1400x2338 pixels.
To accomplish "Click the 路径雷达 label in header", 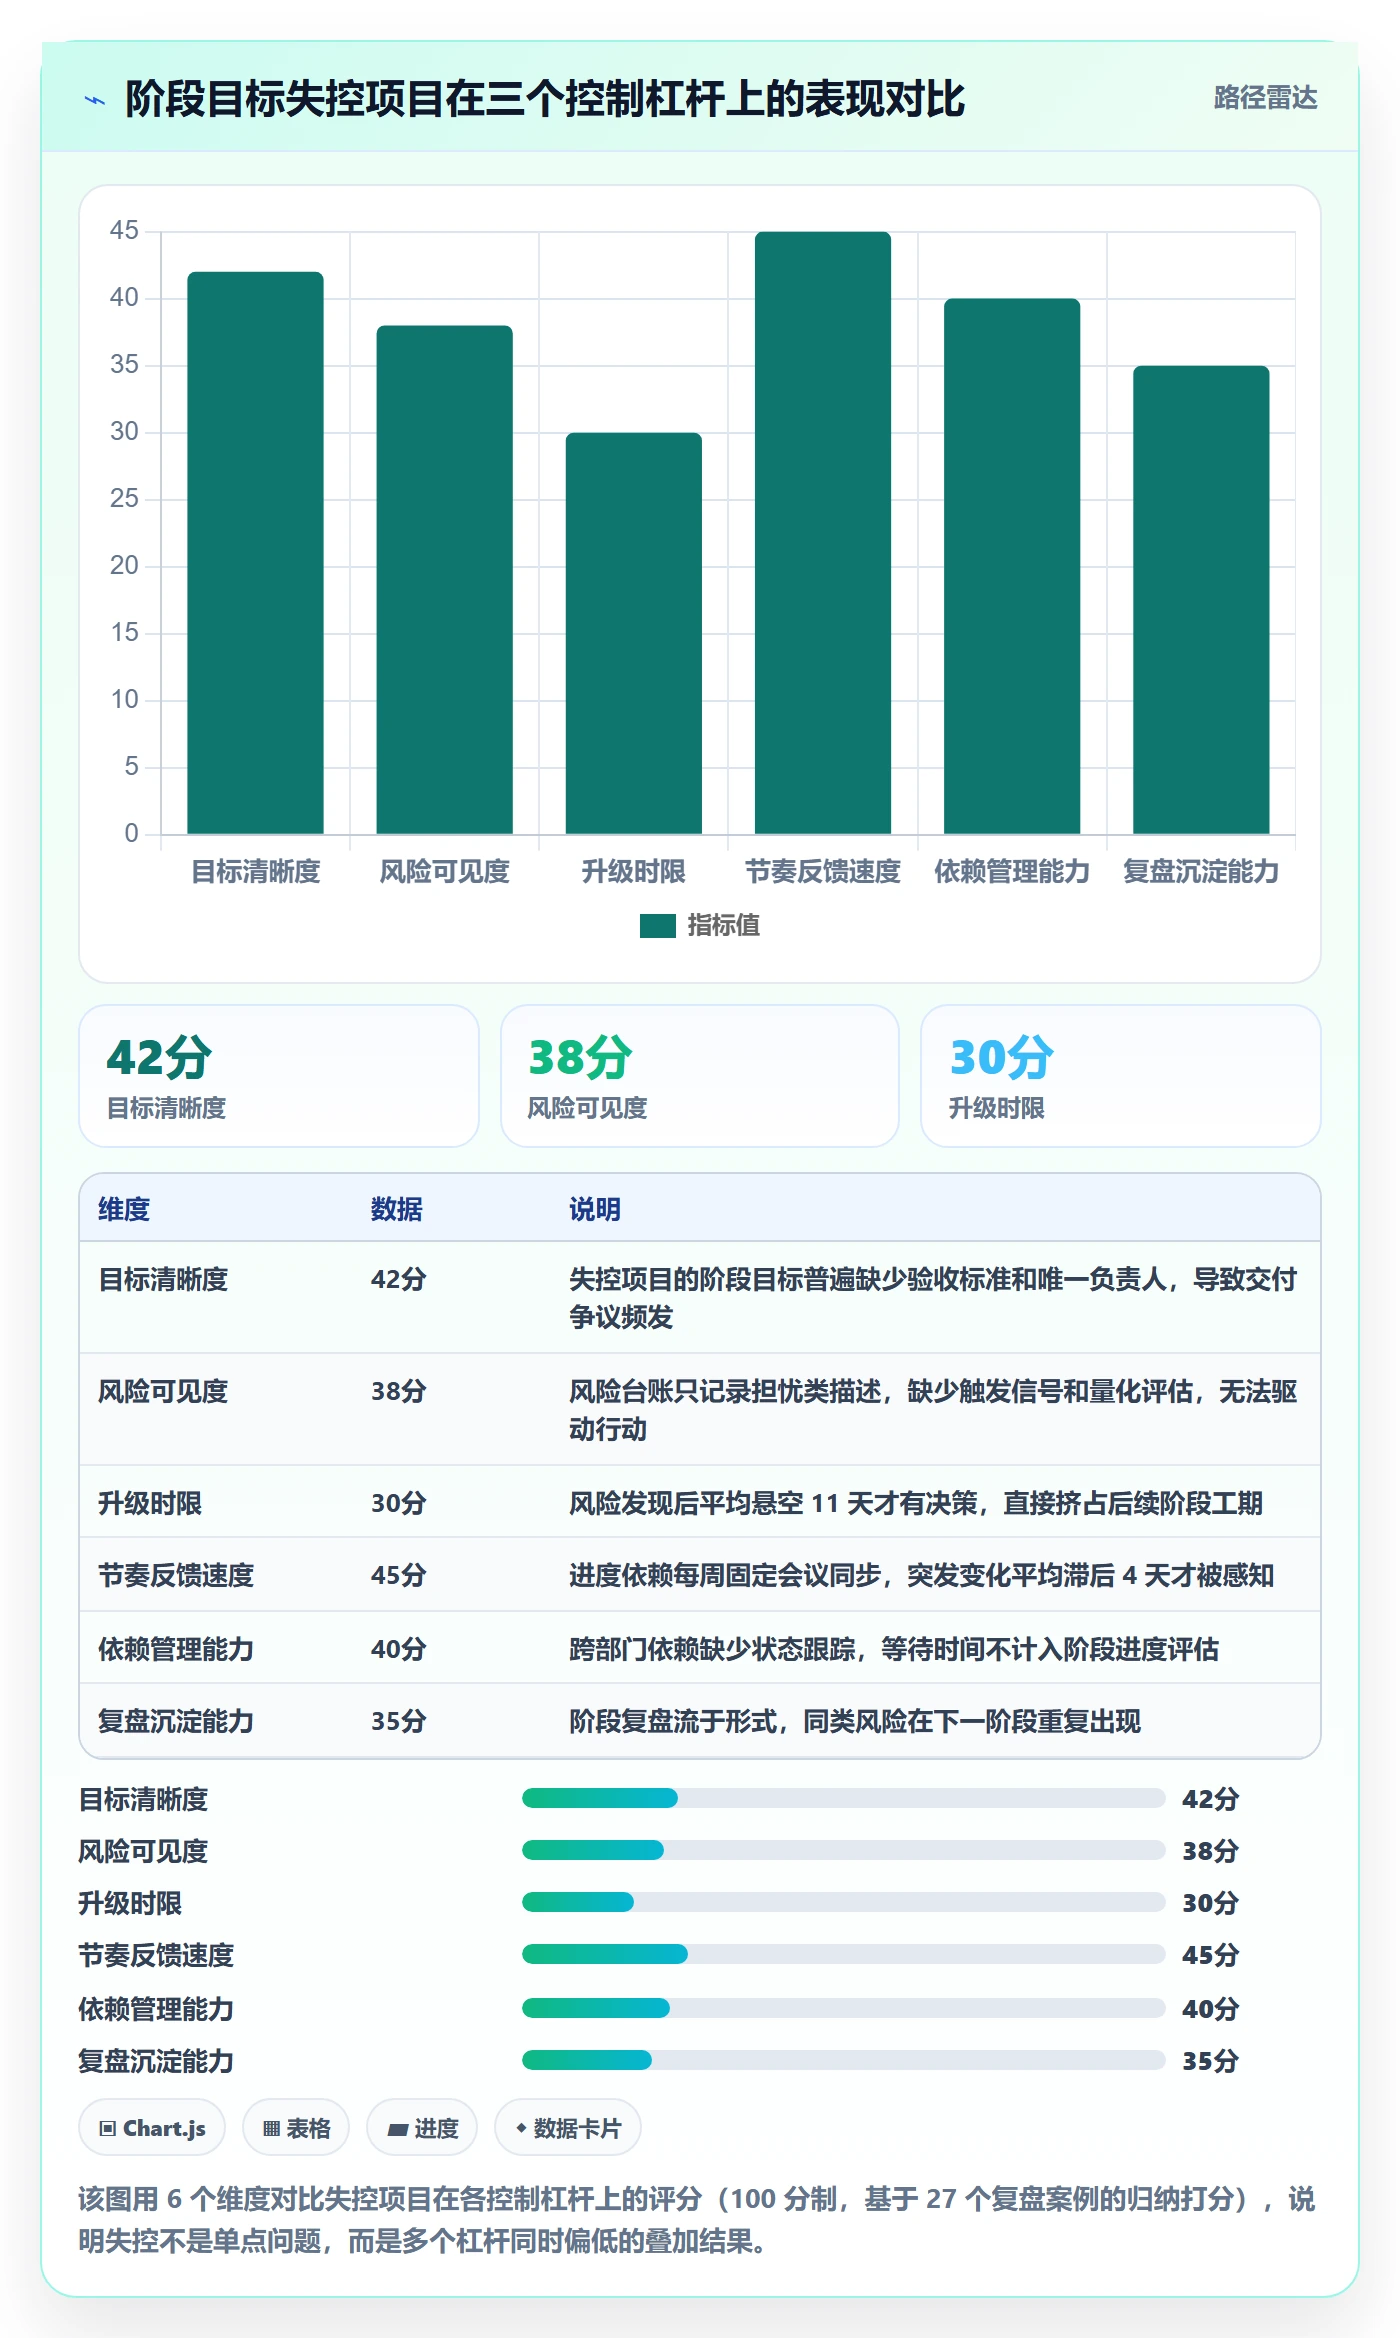I will (x=1265, y=98).
